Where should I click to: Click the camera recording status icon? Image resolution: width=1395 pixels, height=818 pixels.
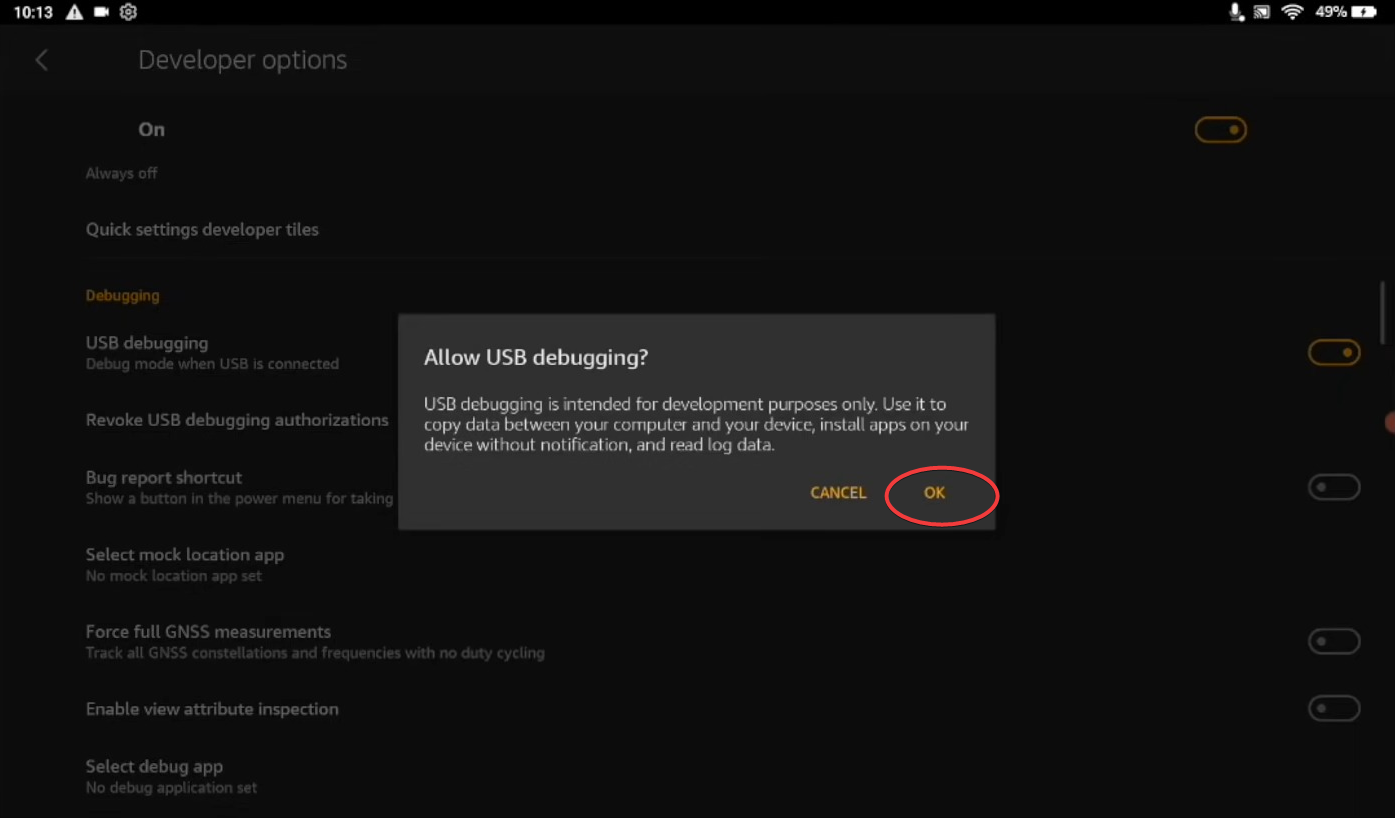[101, 12]
